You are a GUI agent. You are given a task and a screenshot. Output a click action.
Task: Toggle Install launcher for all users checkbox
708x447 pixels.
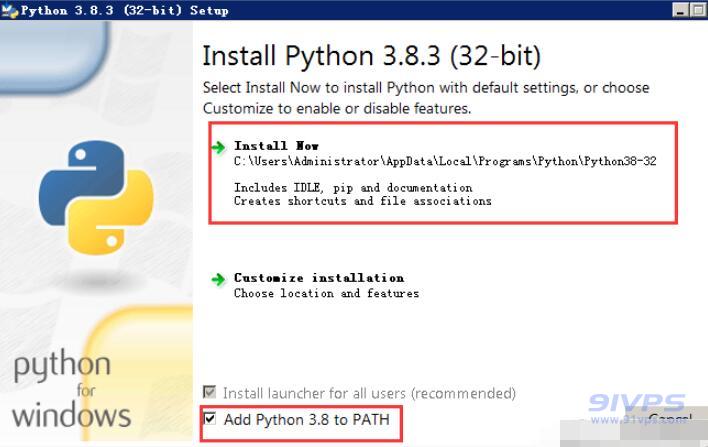pos(210,392)
